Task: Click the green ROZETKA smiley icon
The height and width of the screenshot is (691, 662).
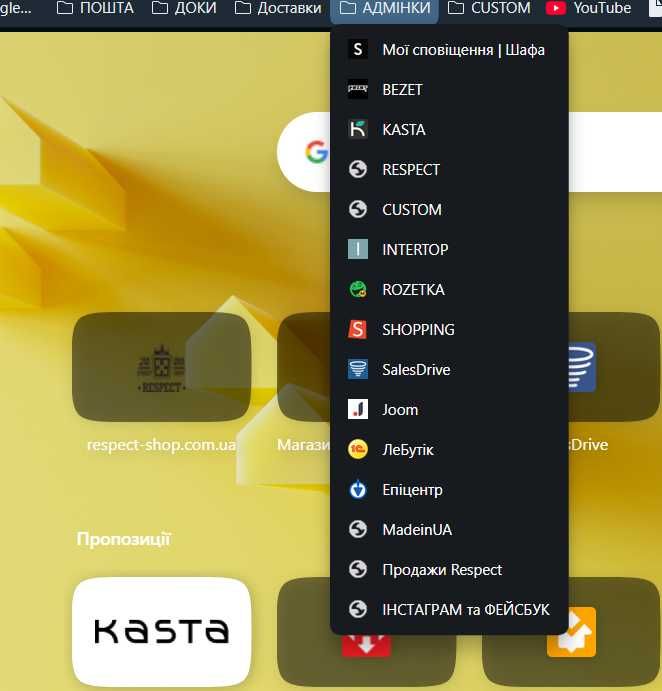Action: [x=358, y=290]
